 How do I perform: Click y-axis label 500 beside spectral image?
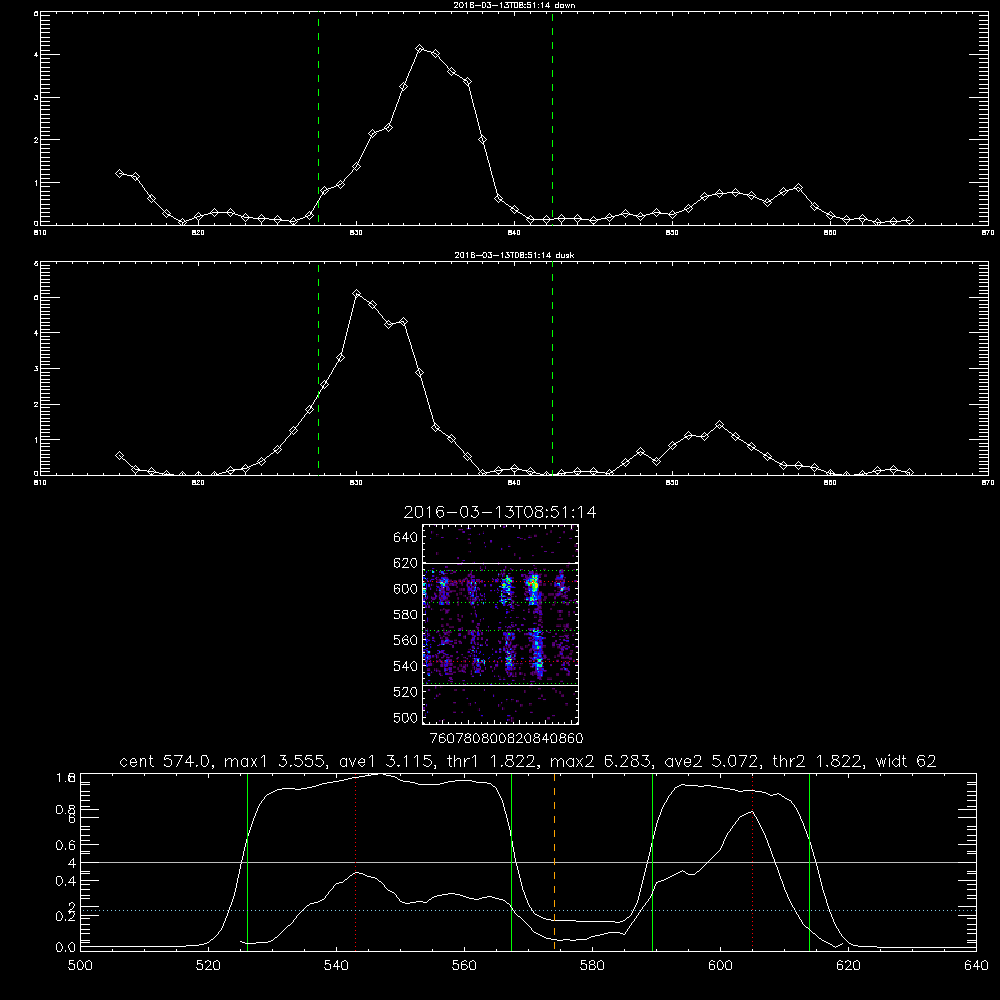pos(406,718)
